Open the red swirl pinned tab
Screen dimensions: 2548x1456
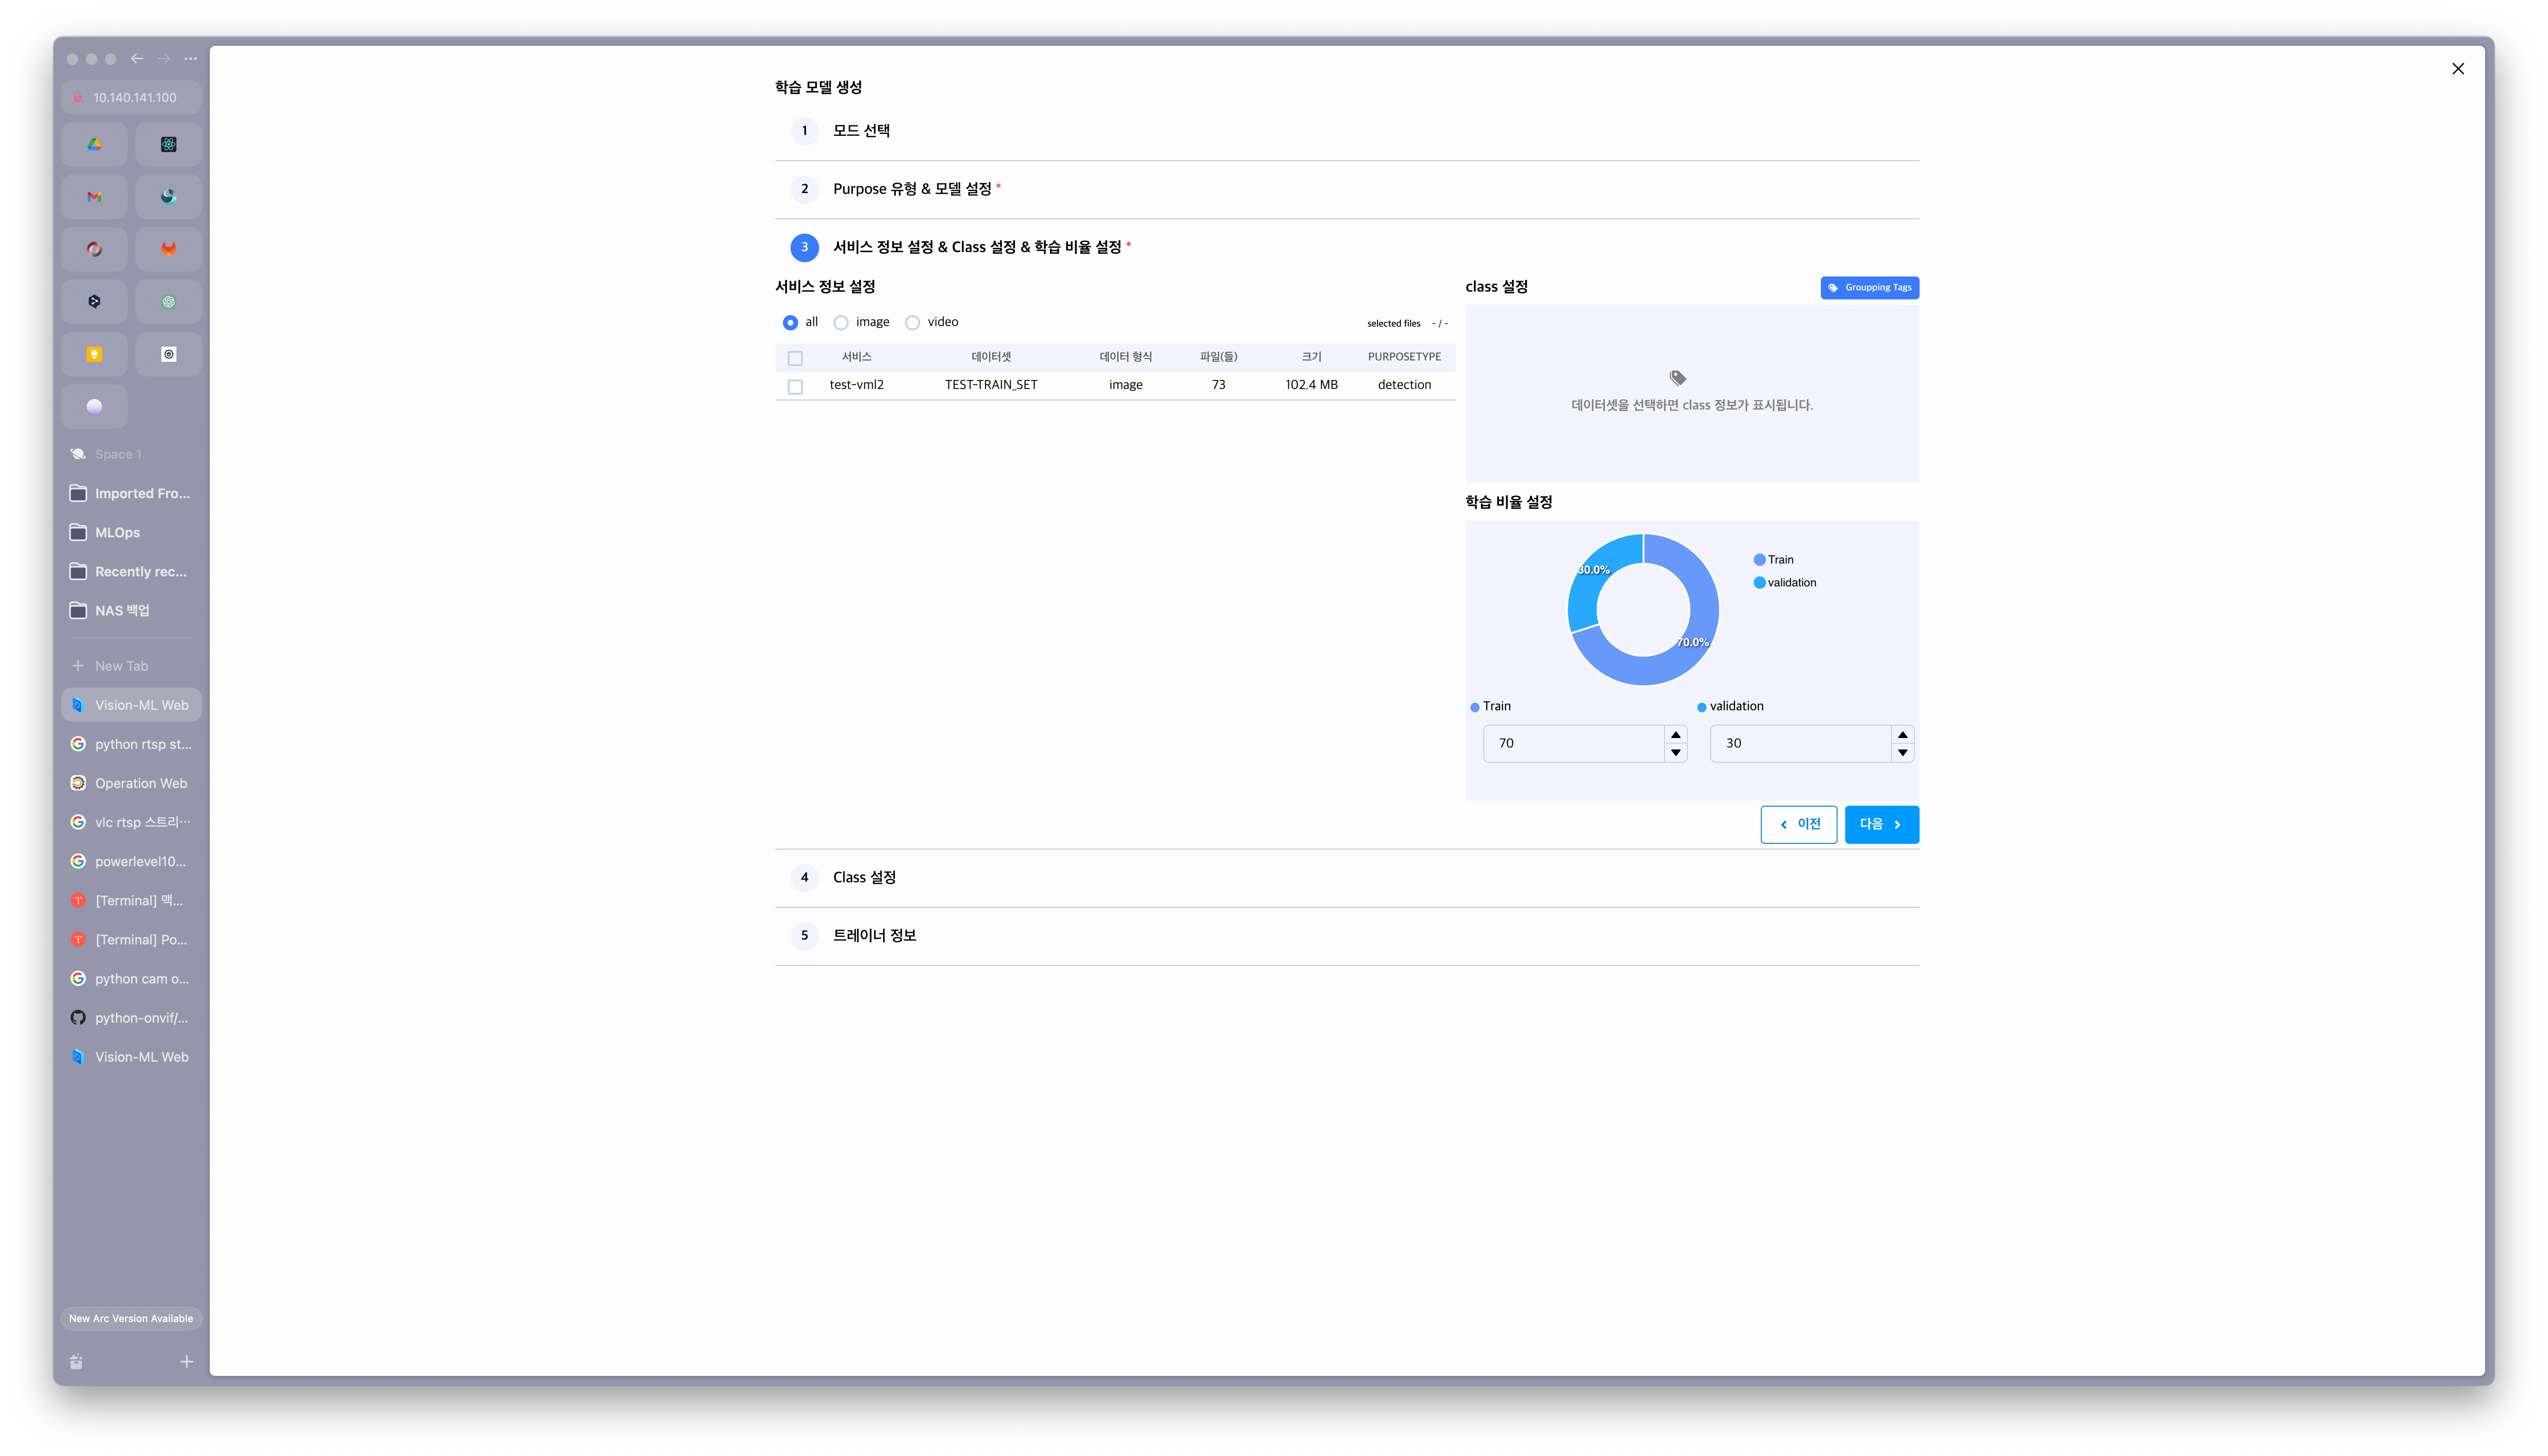(x=94, y=249)
